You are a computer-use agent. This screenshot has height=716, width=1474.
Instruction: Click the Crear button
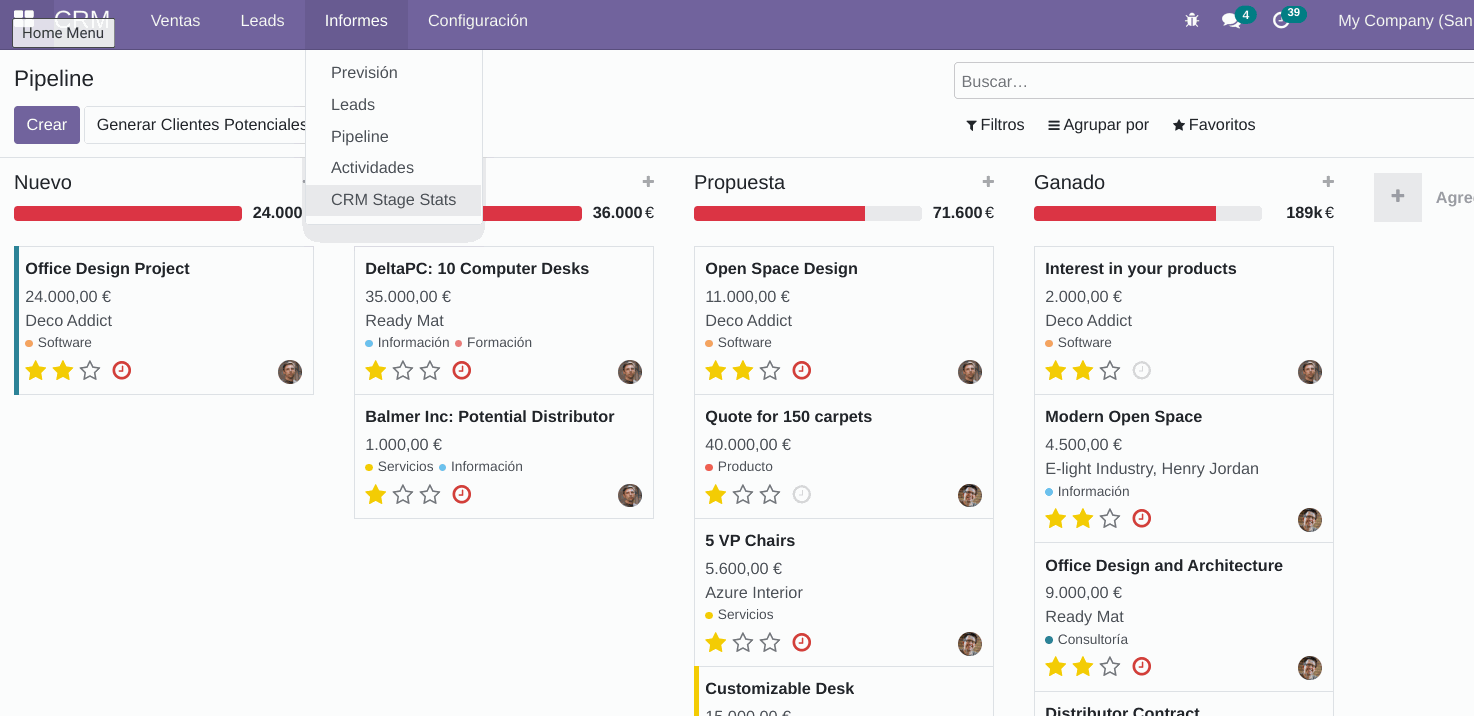[47, 125]
